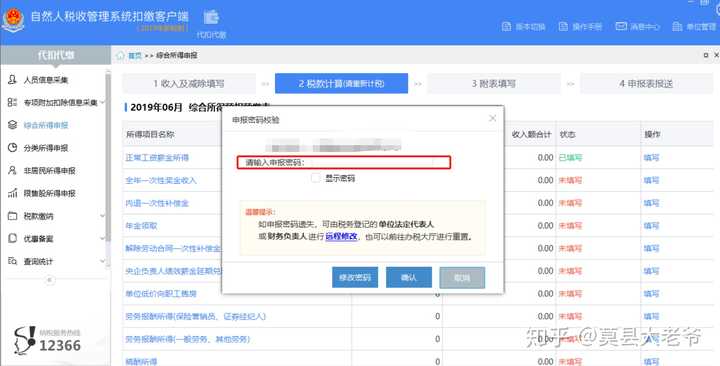The image size is (720, 366).
Task: Open the 年金领取 row link
Action: click(x=141, y=225)
